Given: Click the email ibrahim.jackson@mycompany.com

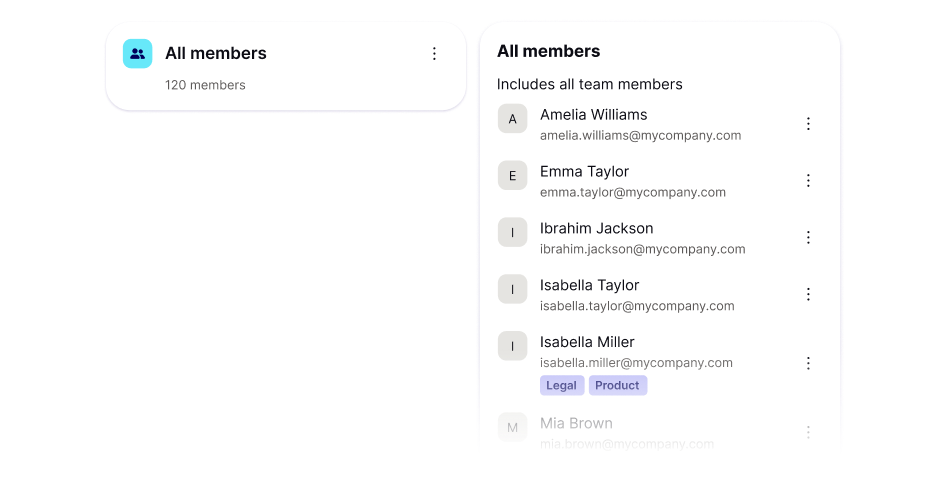Looking at the screenshot, I should [642, 249].
